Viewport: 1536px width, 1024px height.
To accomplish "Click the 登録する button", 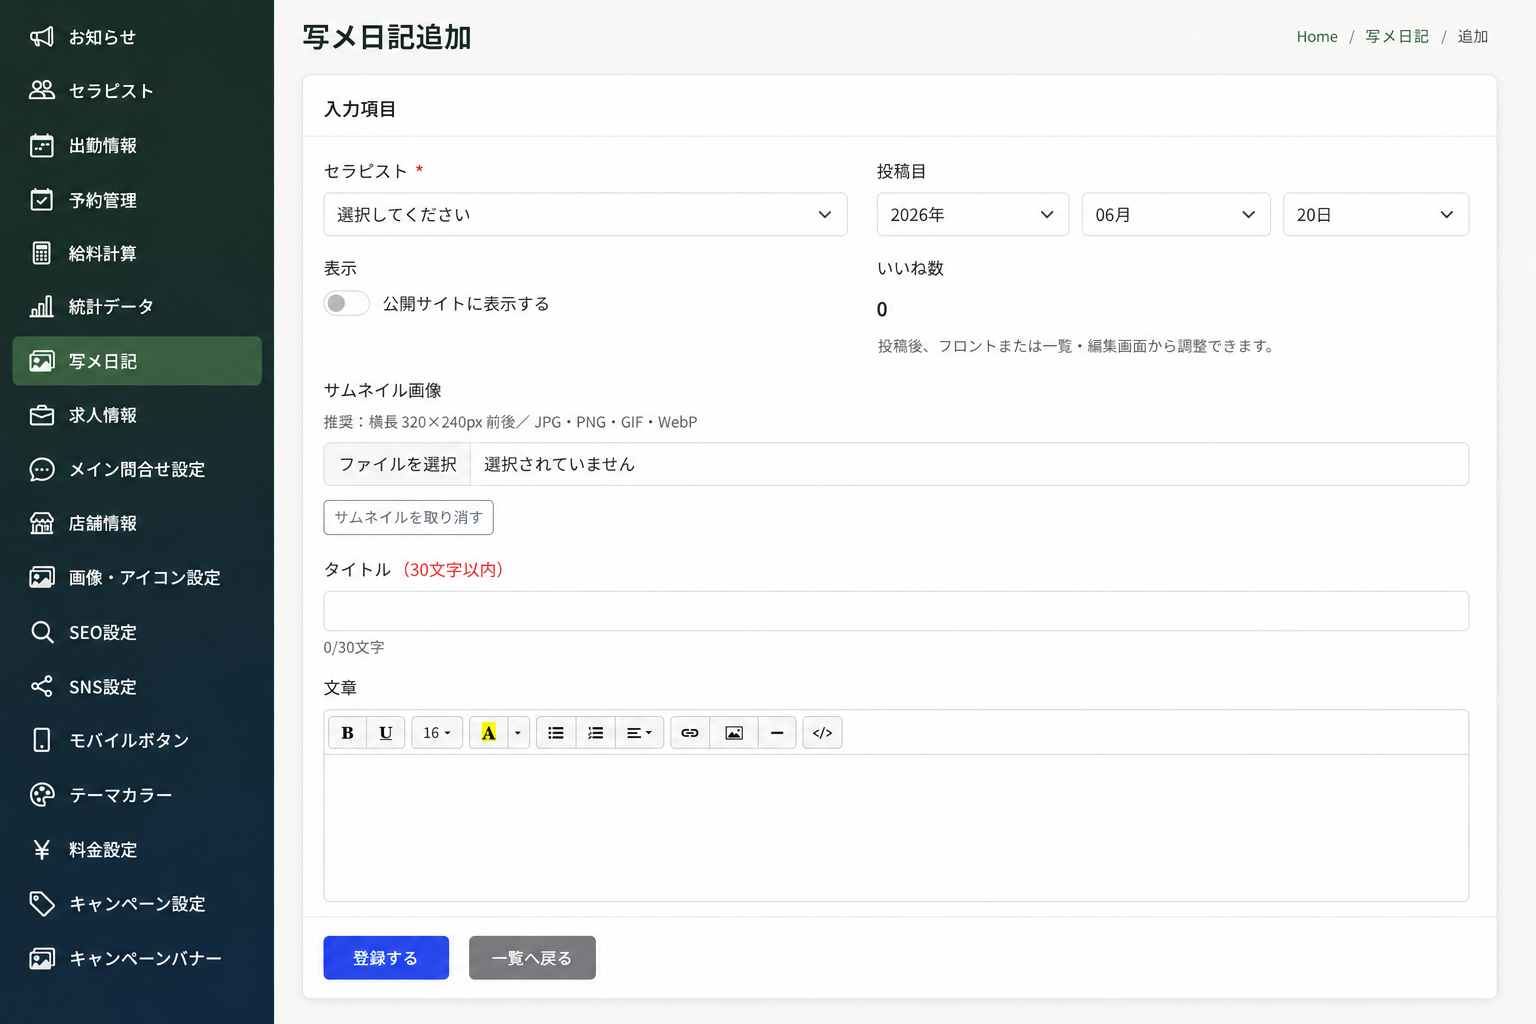I will (x=386, y=958).
